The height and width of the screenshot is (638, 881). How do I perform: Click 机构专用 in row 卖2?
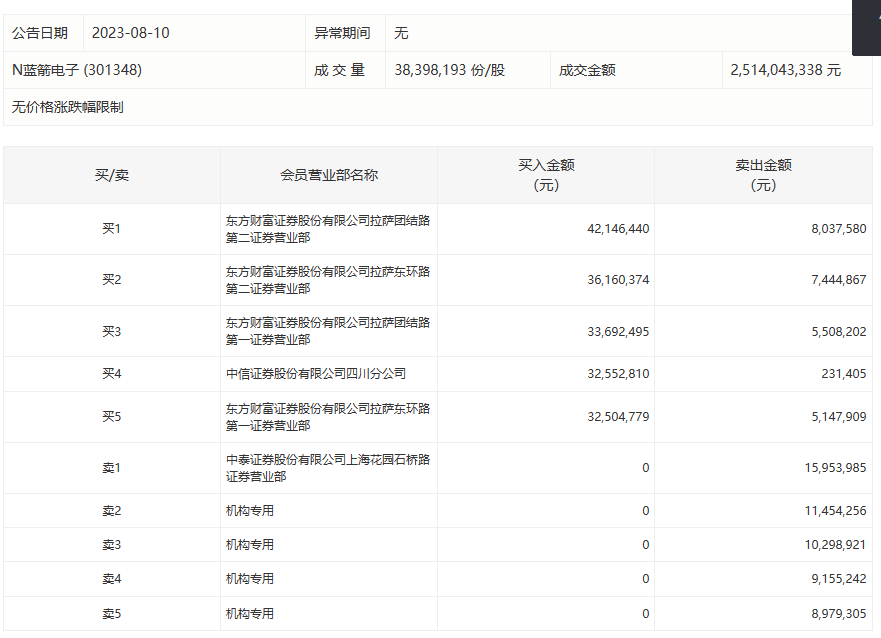coord(250,511)
